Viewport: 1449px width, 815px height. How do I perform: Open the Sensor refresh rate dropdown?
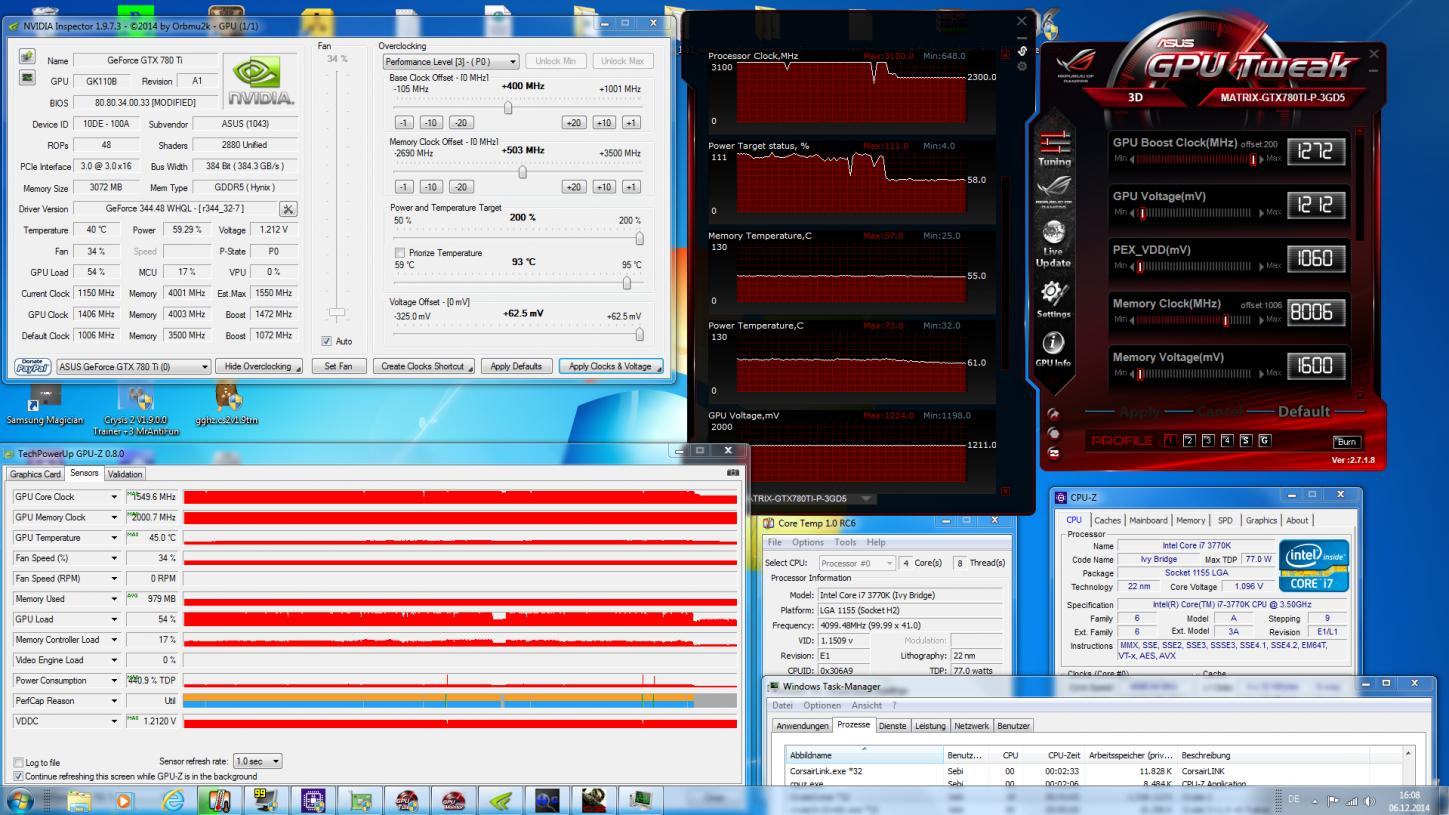click(258, 762)
